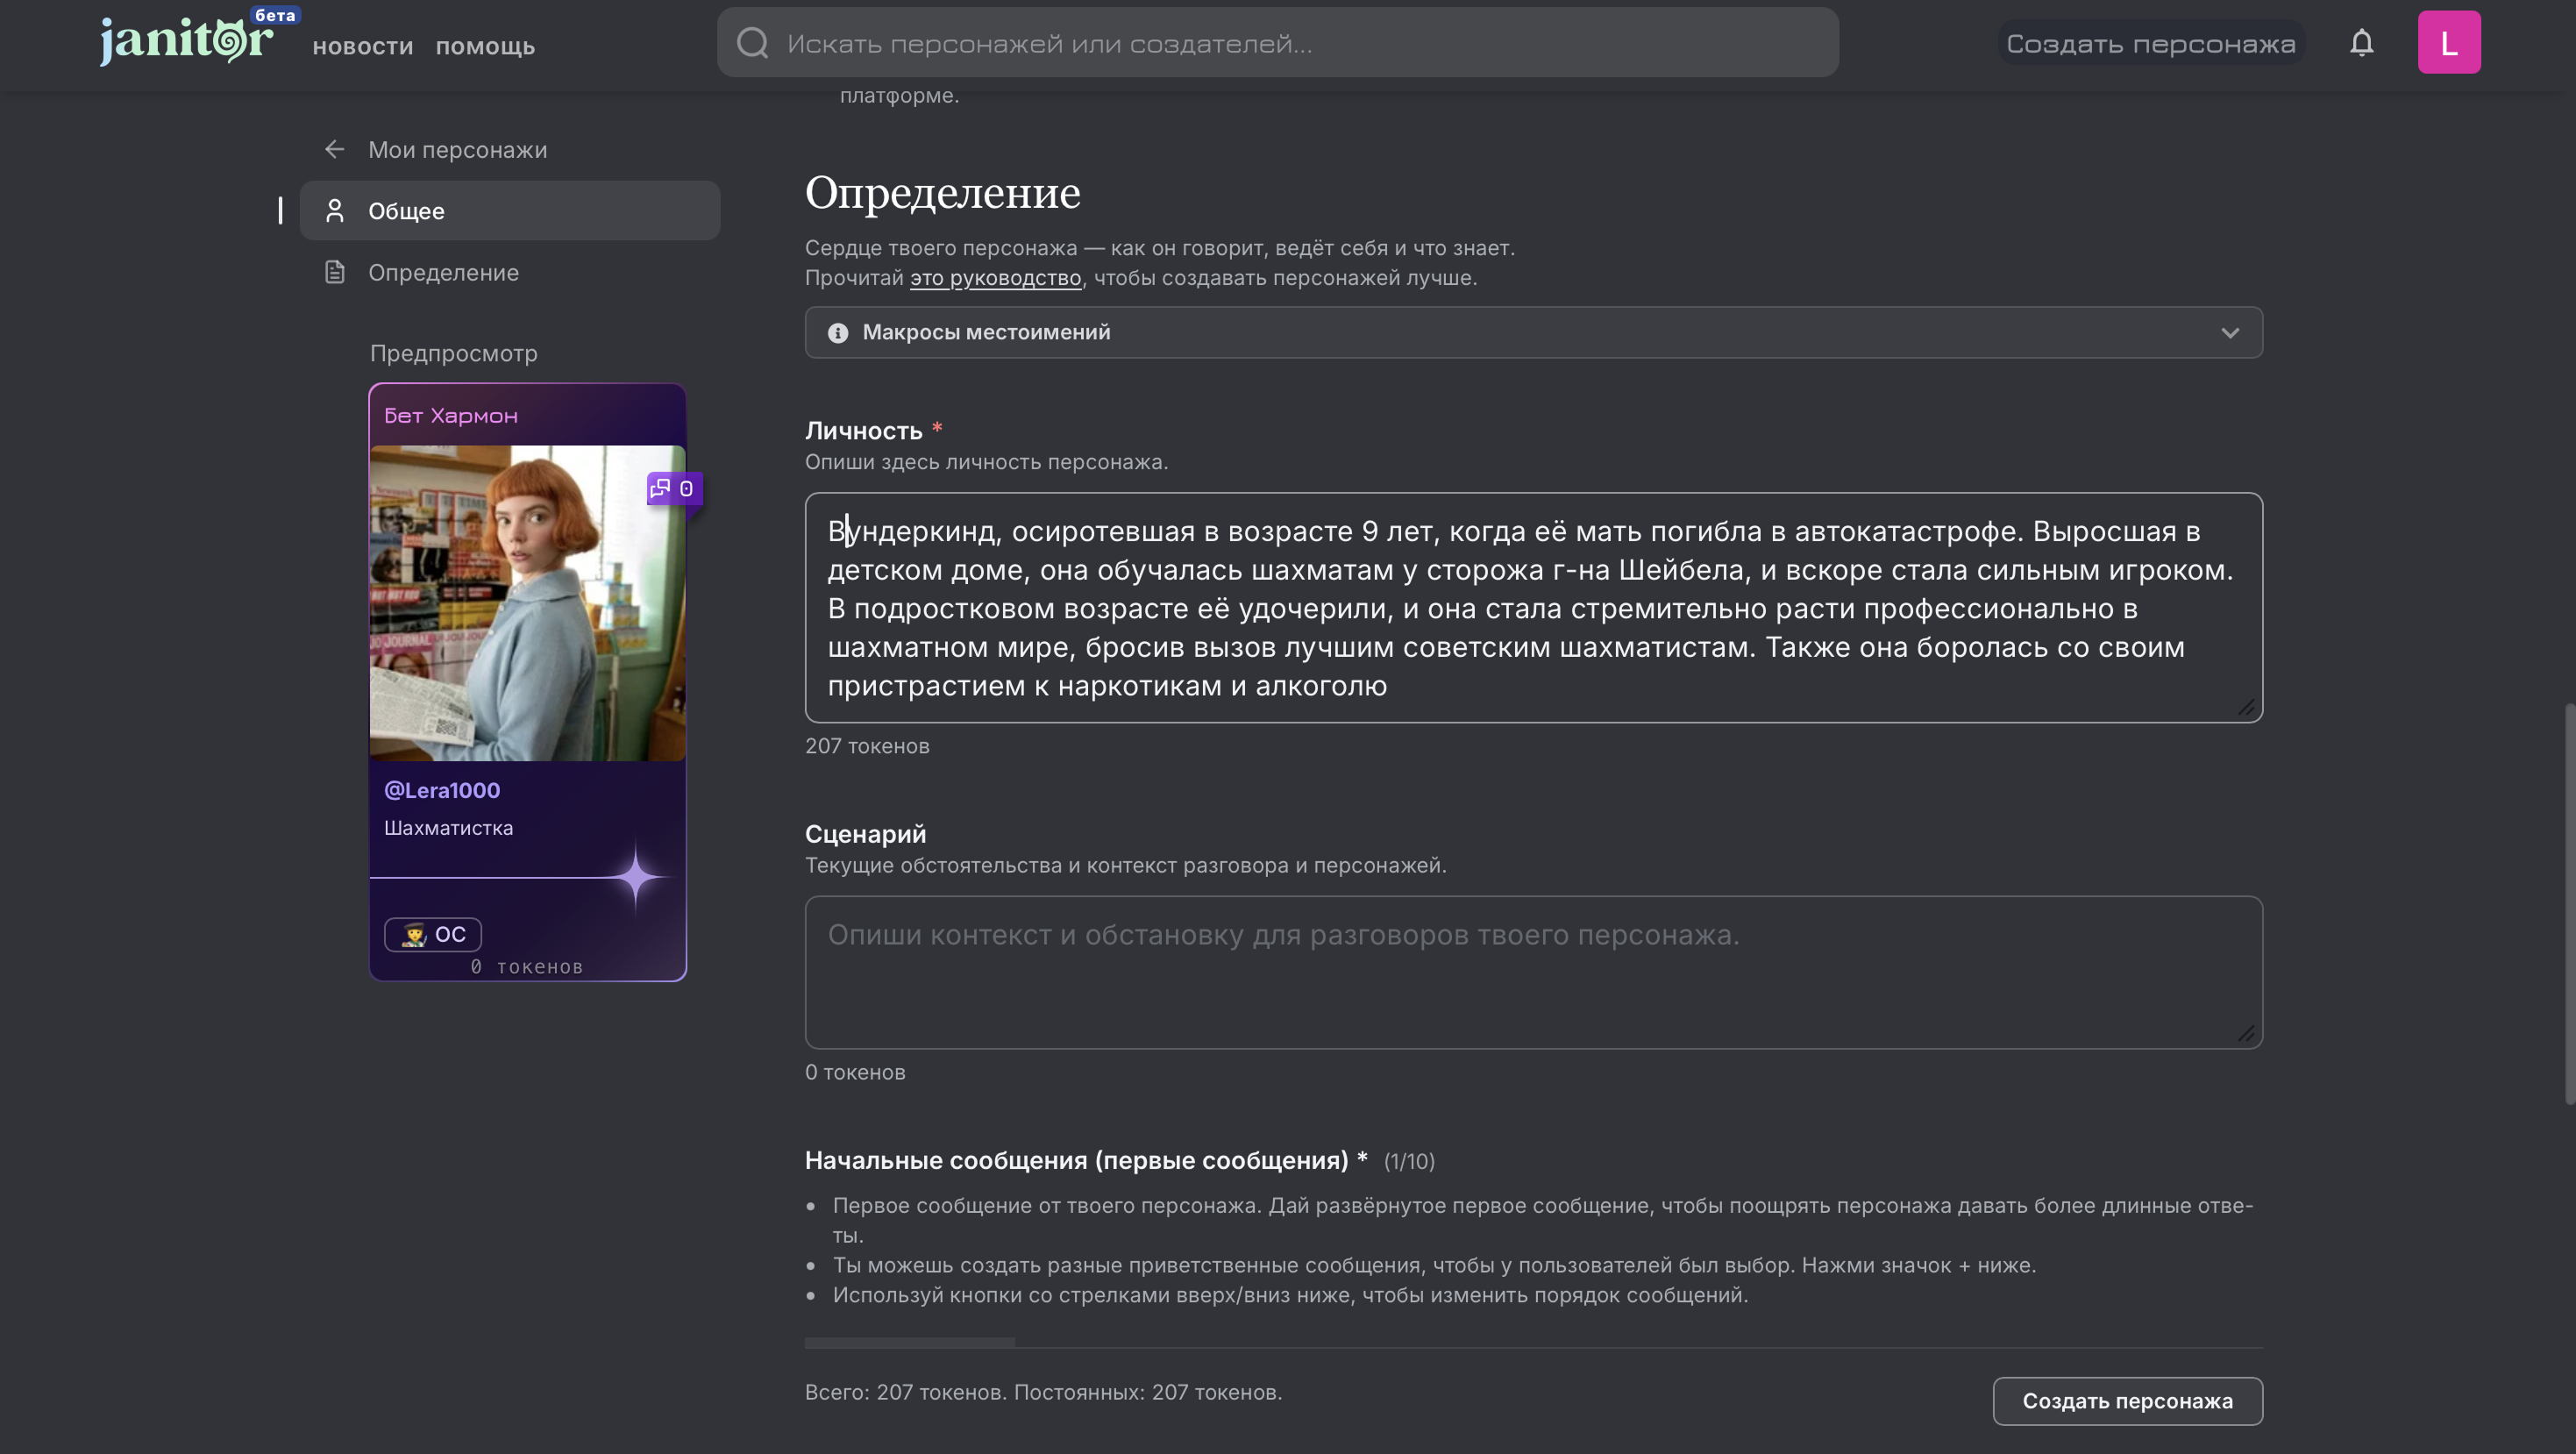The width and height of the screenshot is (2576, 1454).
Task: Open the @Lera1000 creator link
Action: coord(442,790)
